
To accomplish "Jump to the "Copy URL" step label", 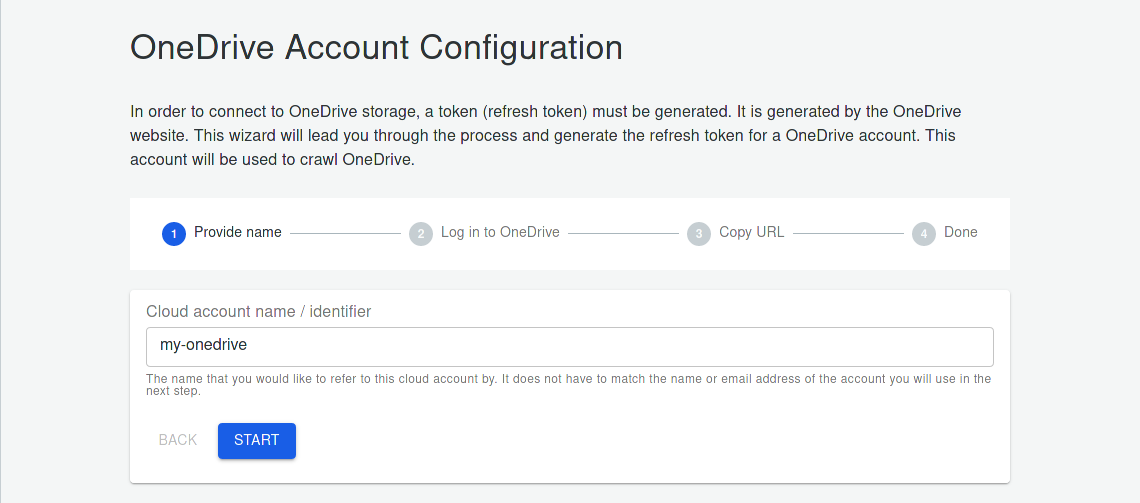I will click(751, 232).
